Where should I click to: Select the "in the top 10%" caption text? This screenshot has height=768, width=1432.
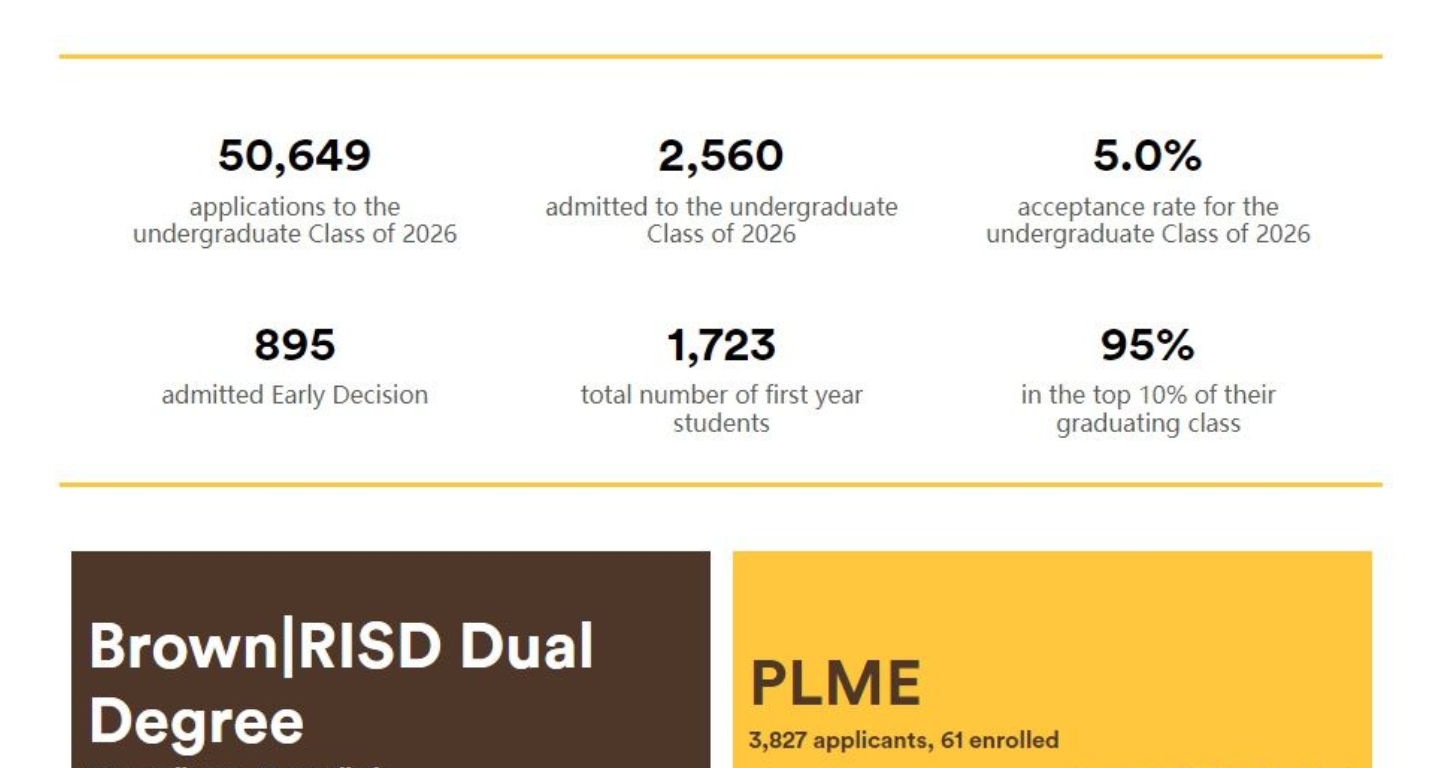[x=1147, y=409]
